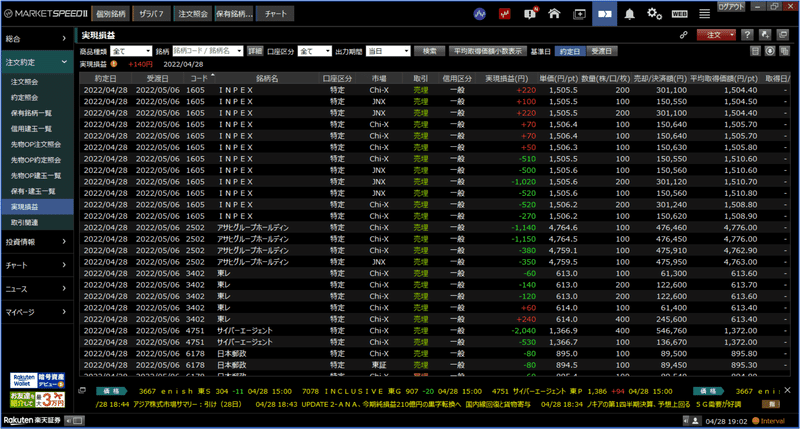Click the brown news label icon at ticker end

771,404
